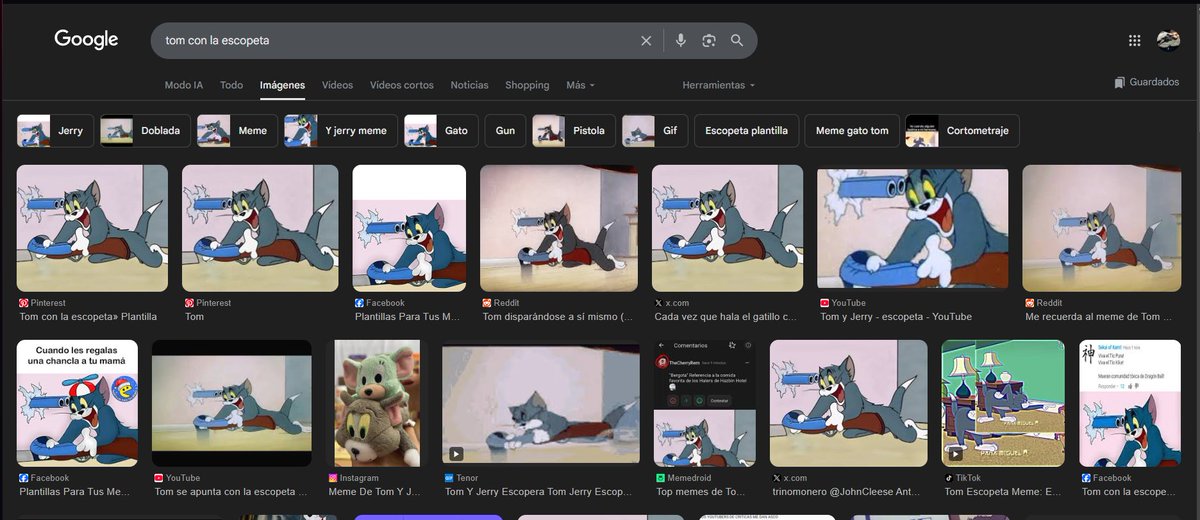Click the magnifying glass search button
Image resolution: width=1200 pixels, height=520 pixels.
737,41
